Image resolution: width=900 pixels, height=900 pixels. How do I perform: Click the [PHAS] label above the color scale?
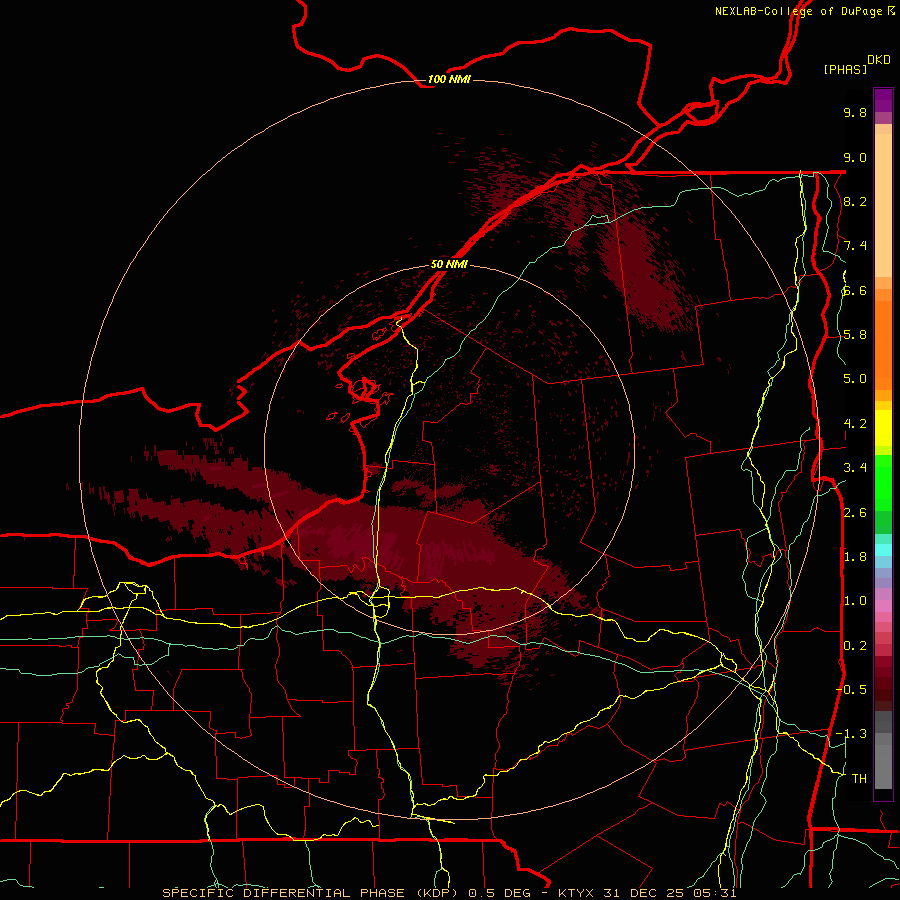point(845,69)
